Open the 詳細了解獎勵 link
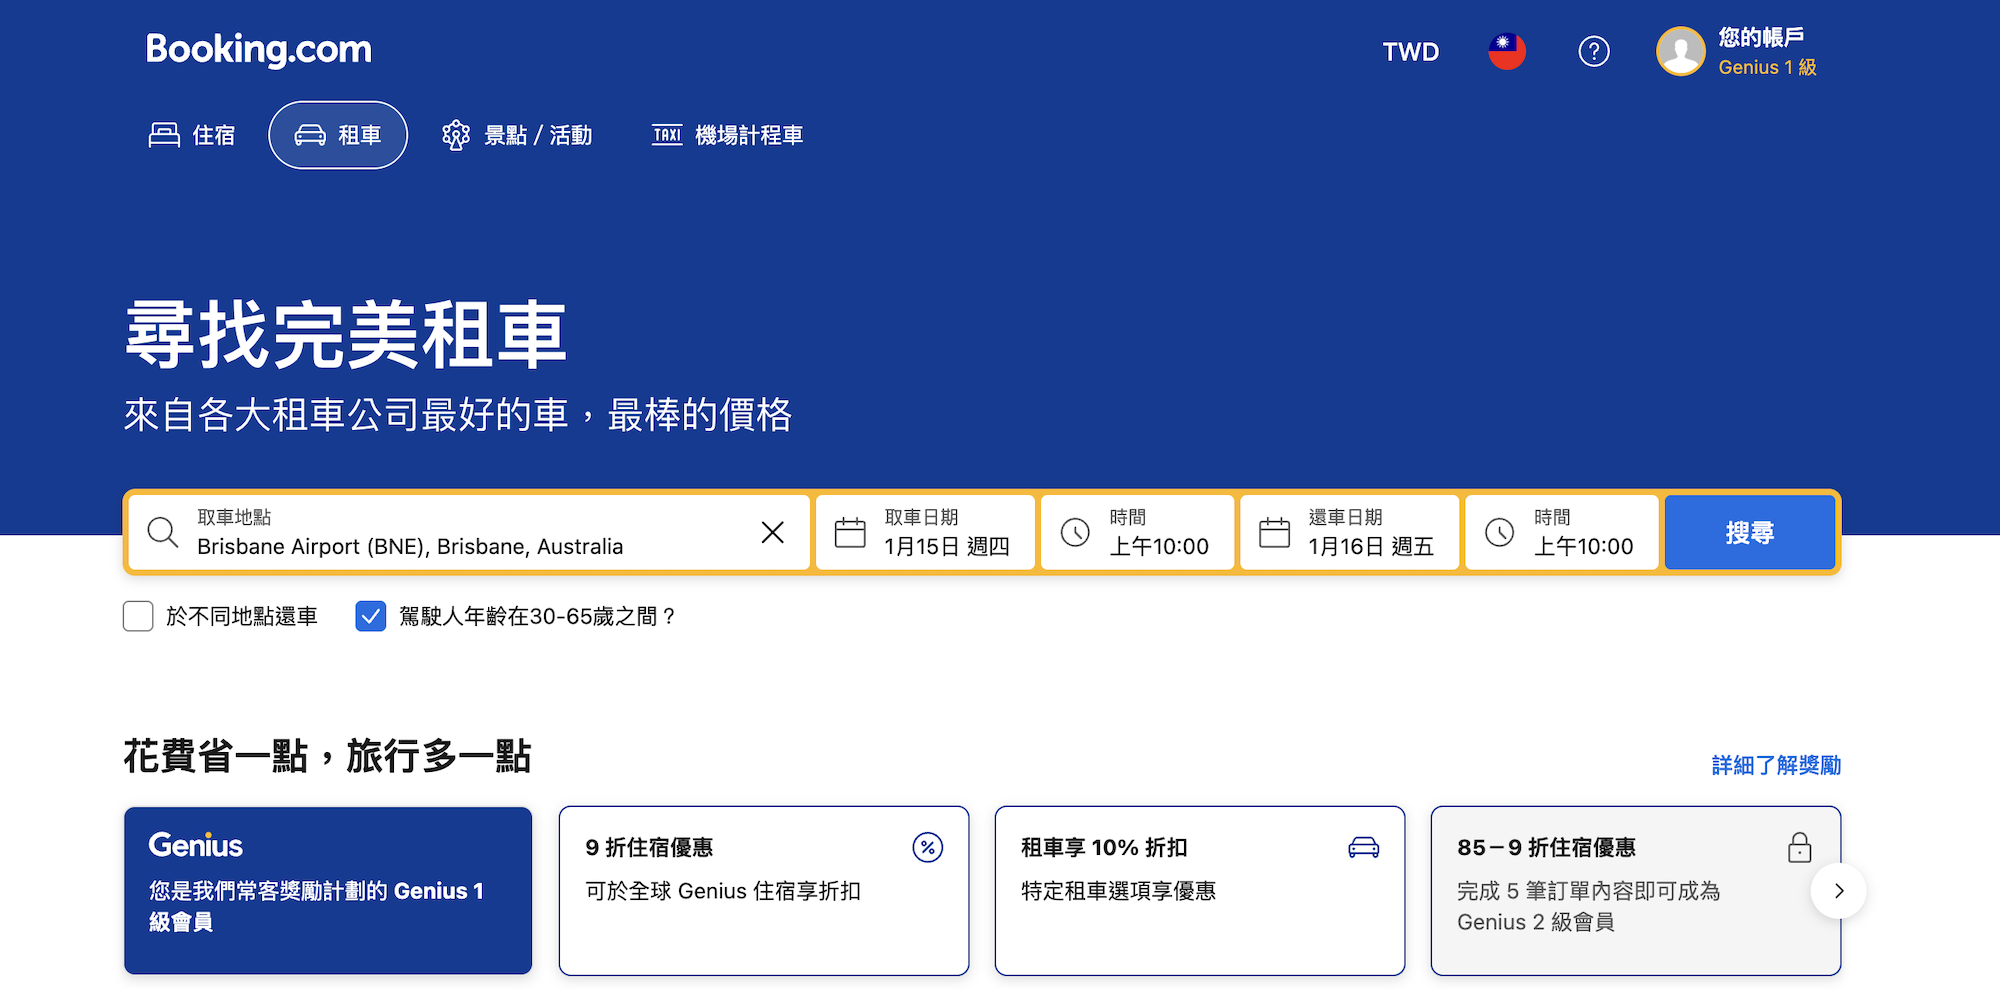 pos(1775,765)
